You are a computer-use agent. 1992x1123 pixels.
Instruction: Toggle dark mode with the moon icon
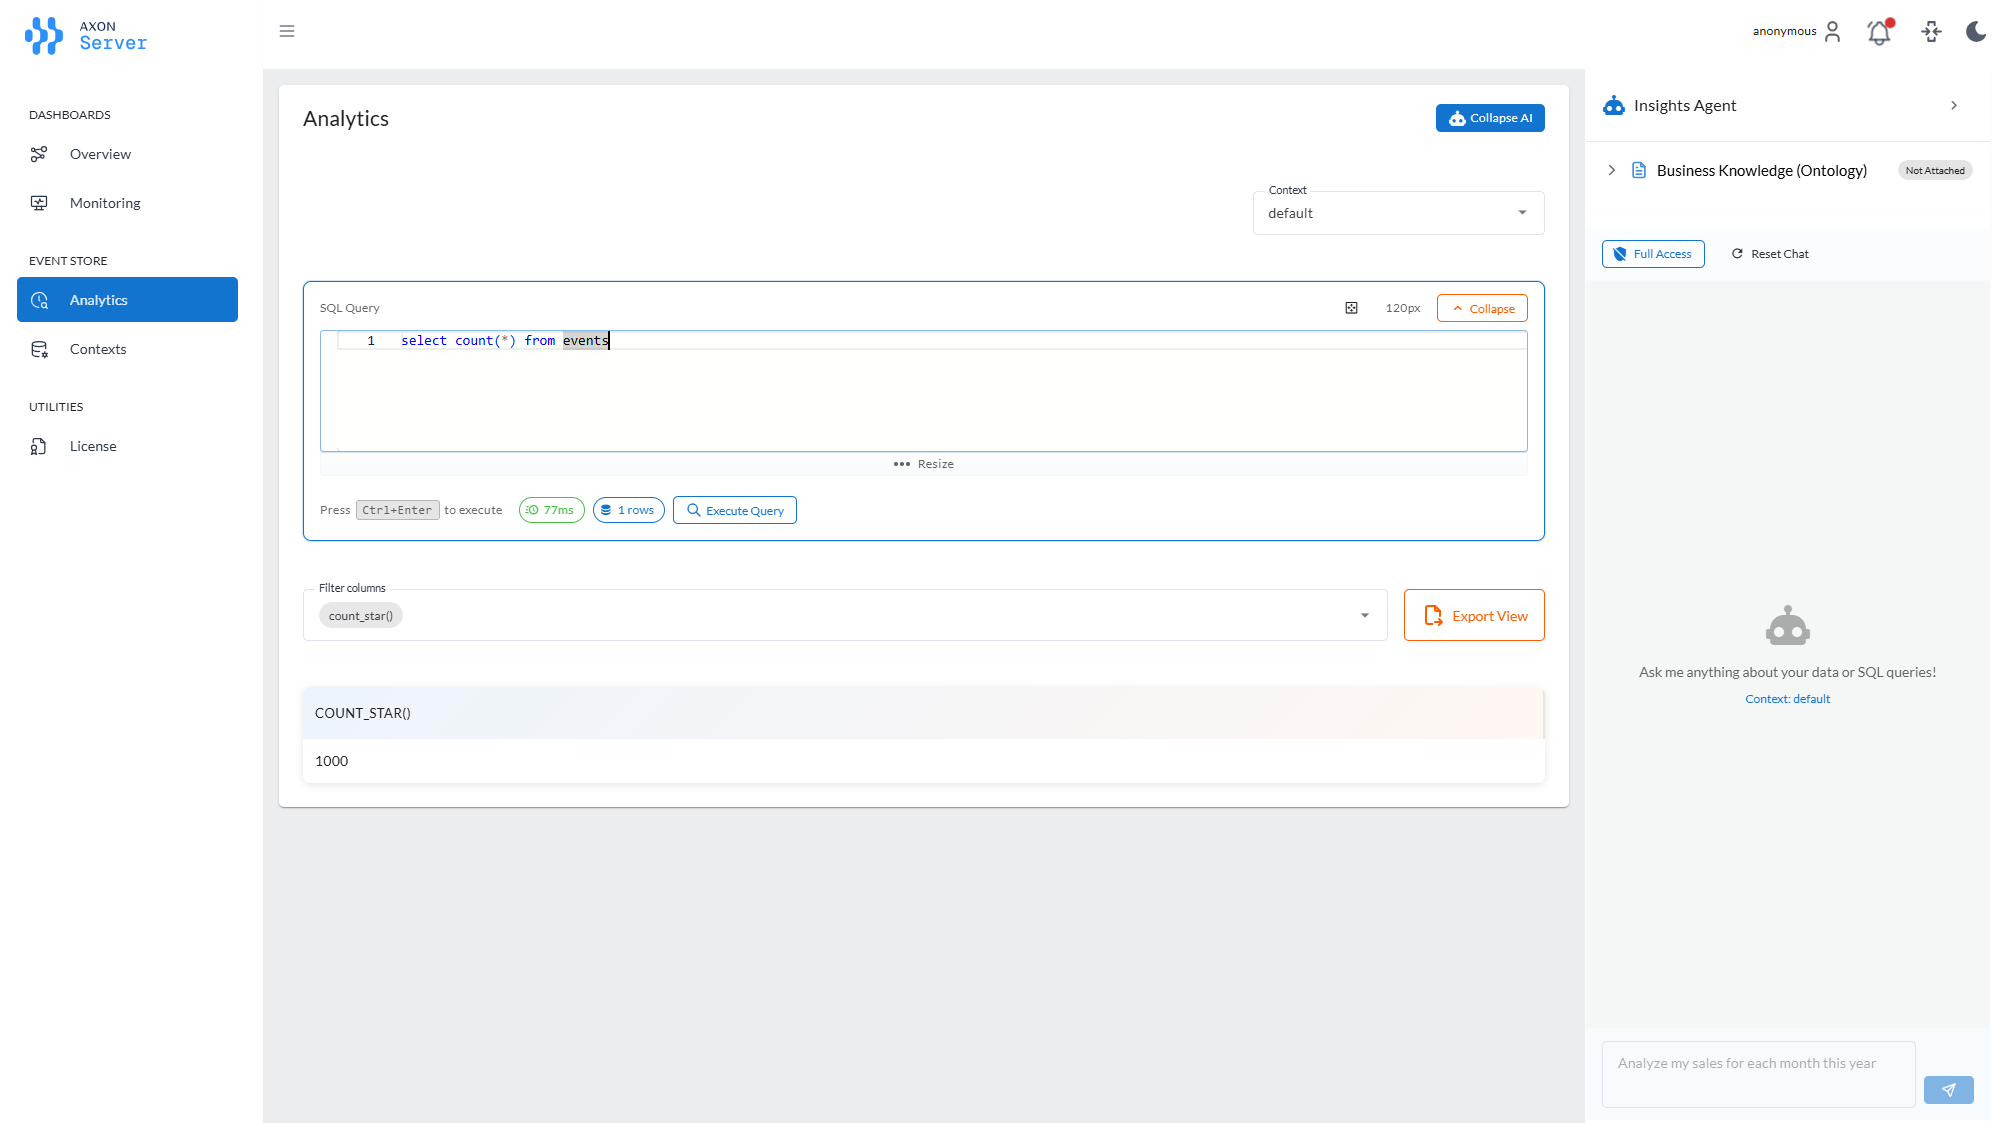1975,31
